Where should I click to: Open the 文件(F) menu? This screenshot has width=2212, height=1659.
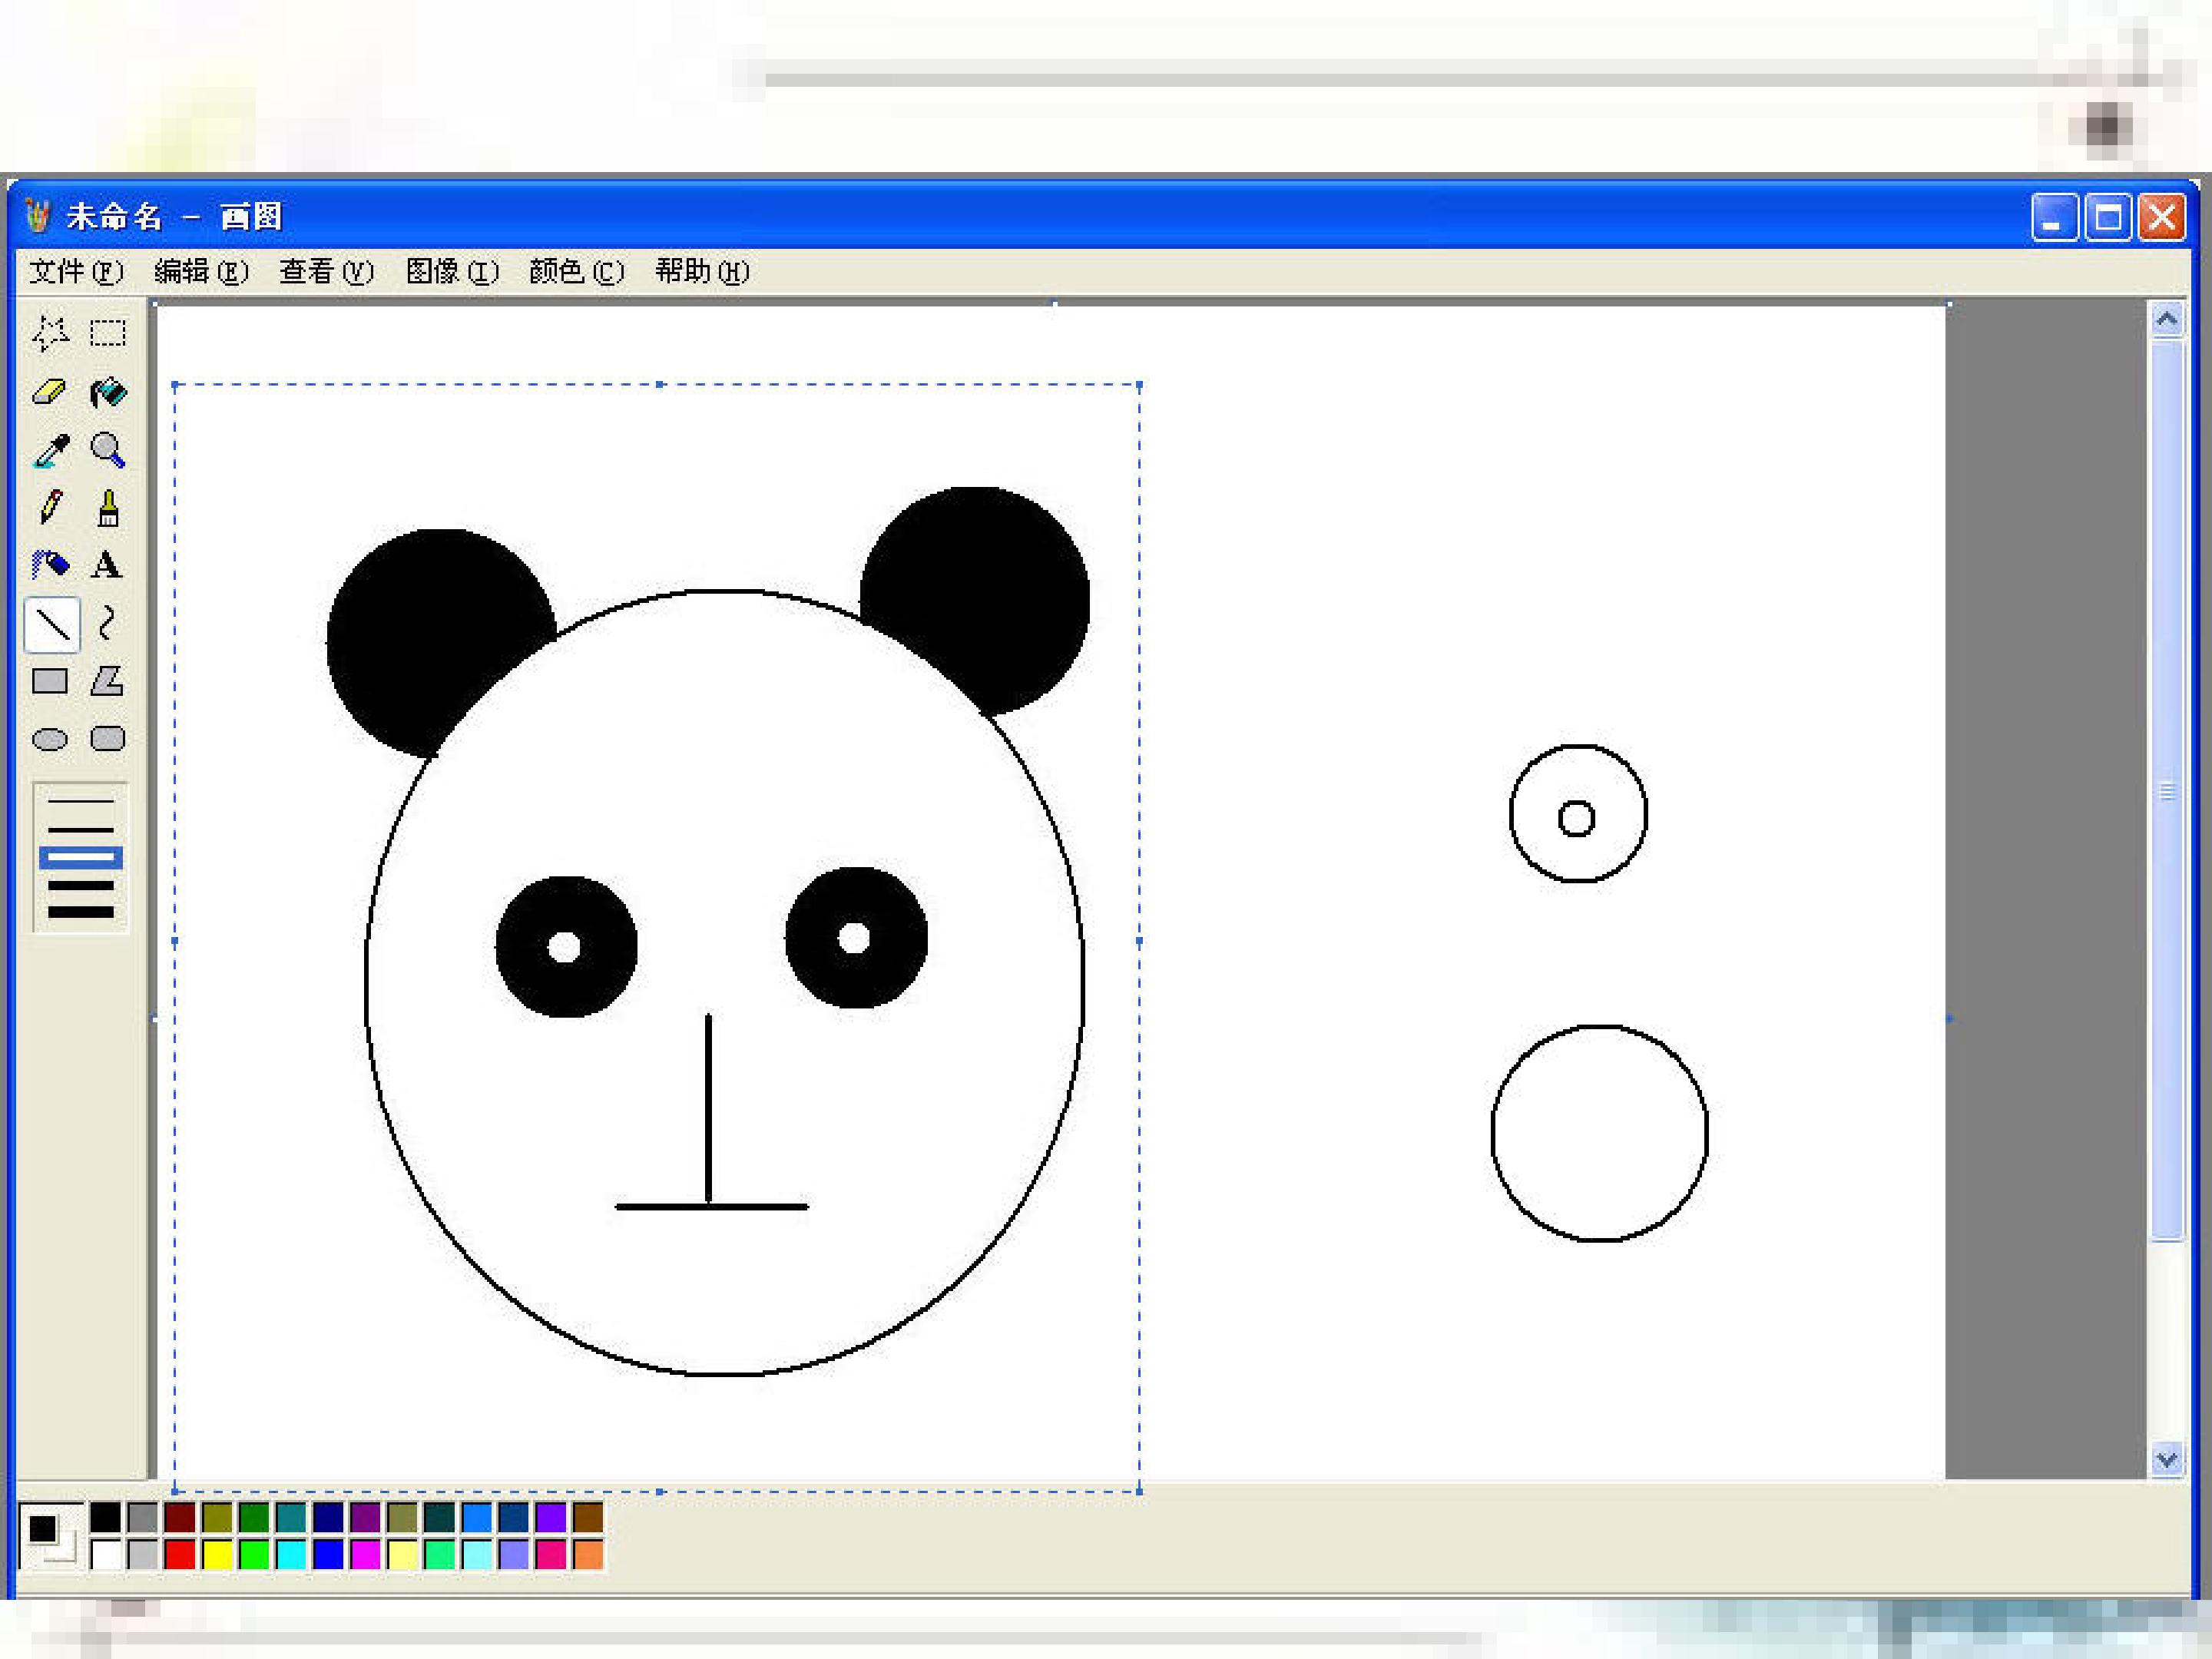point(76,271)
